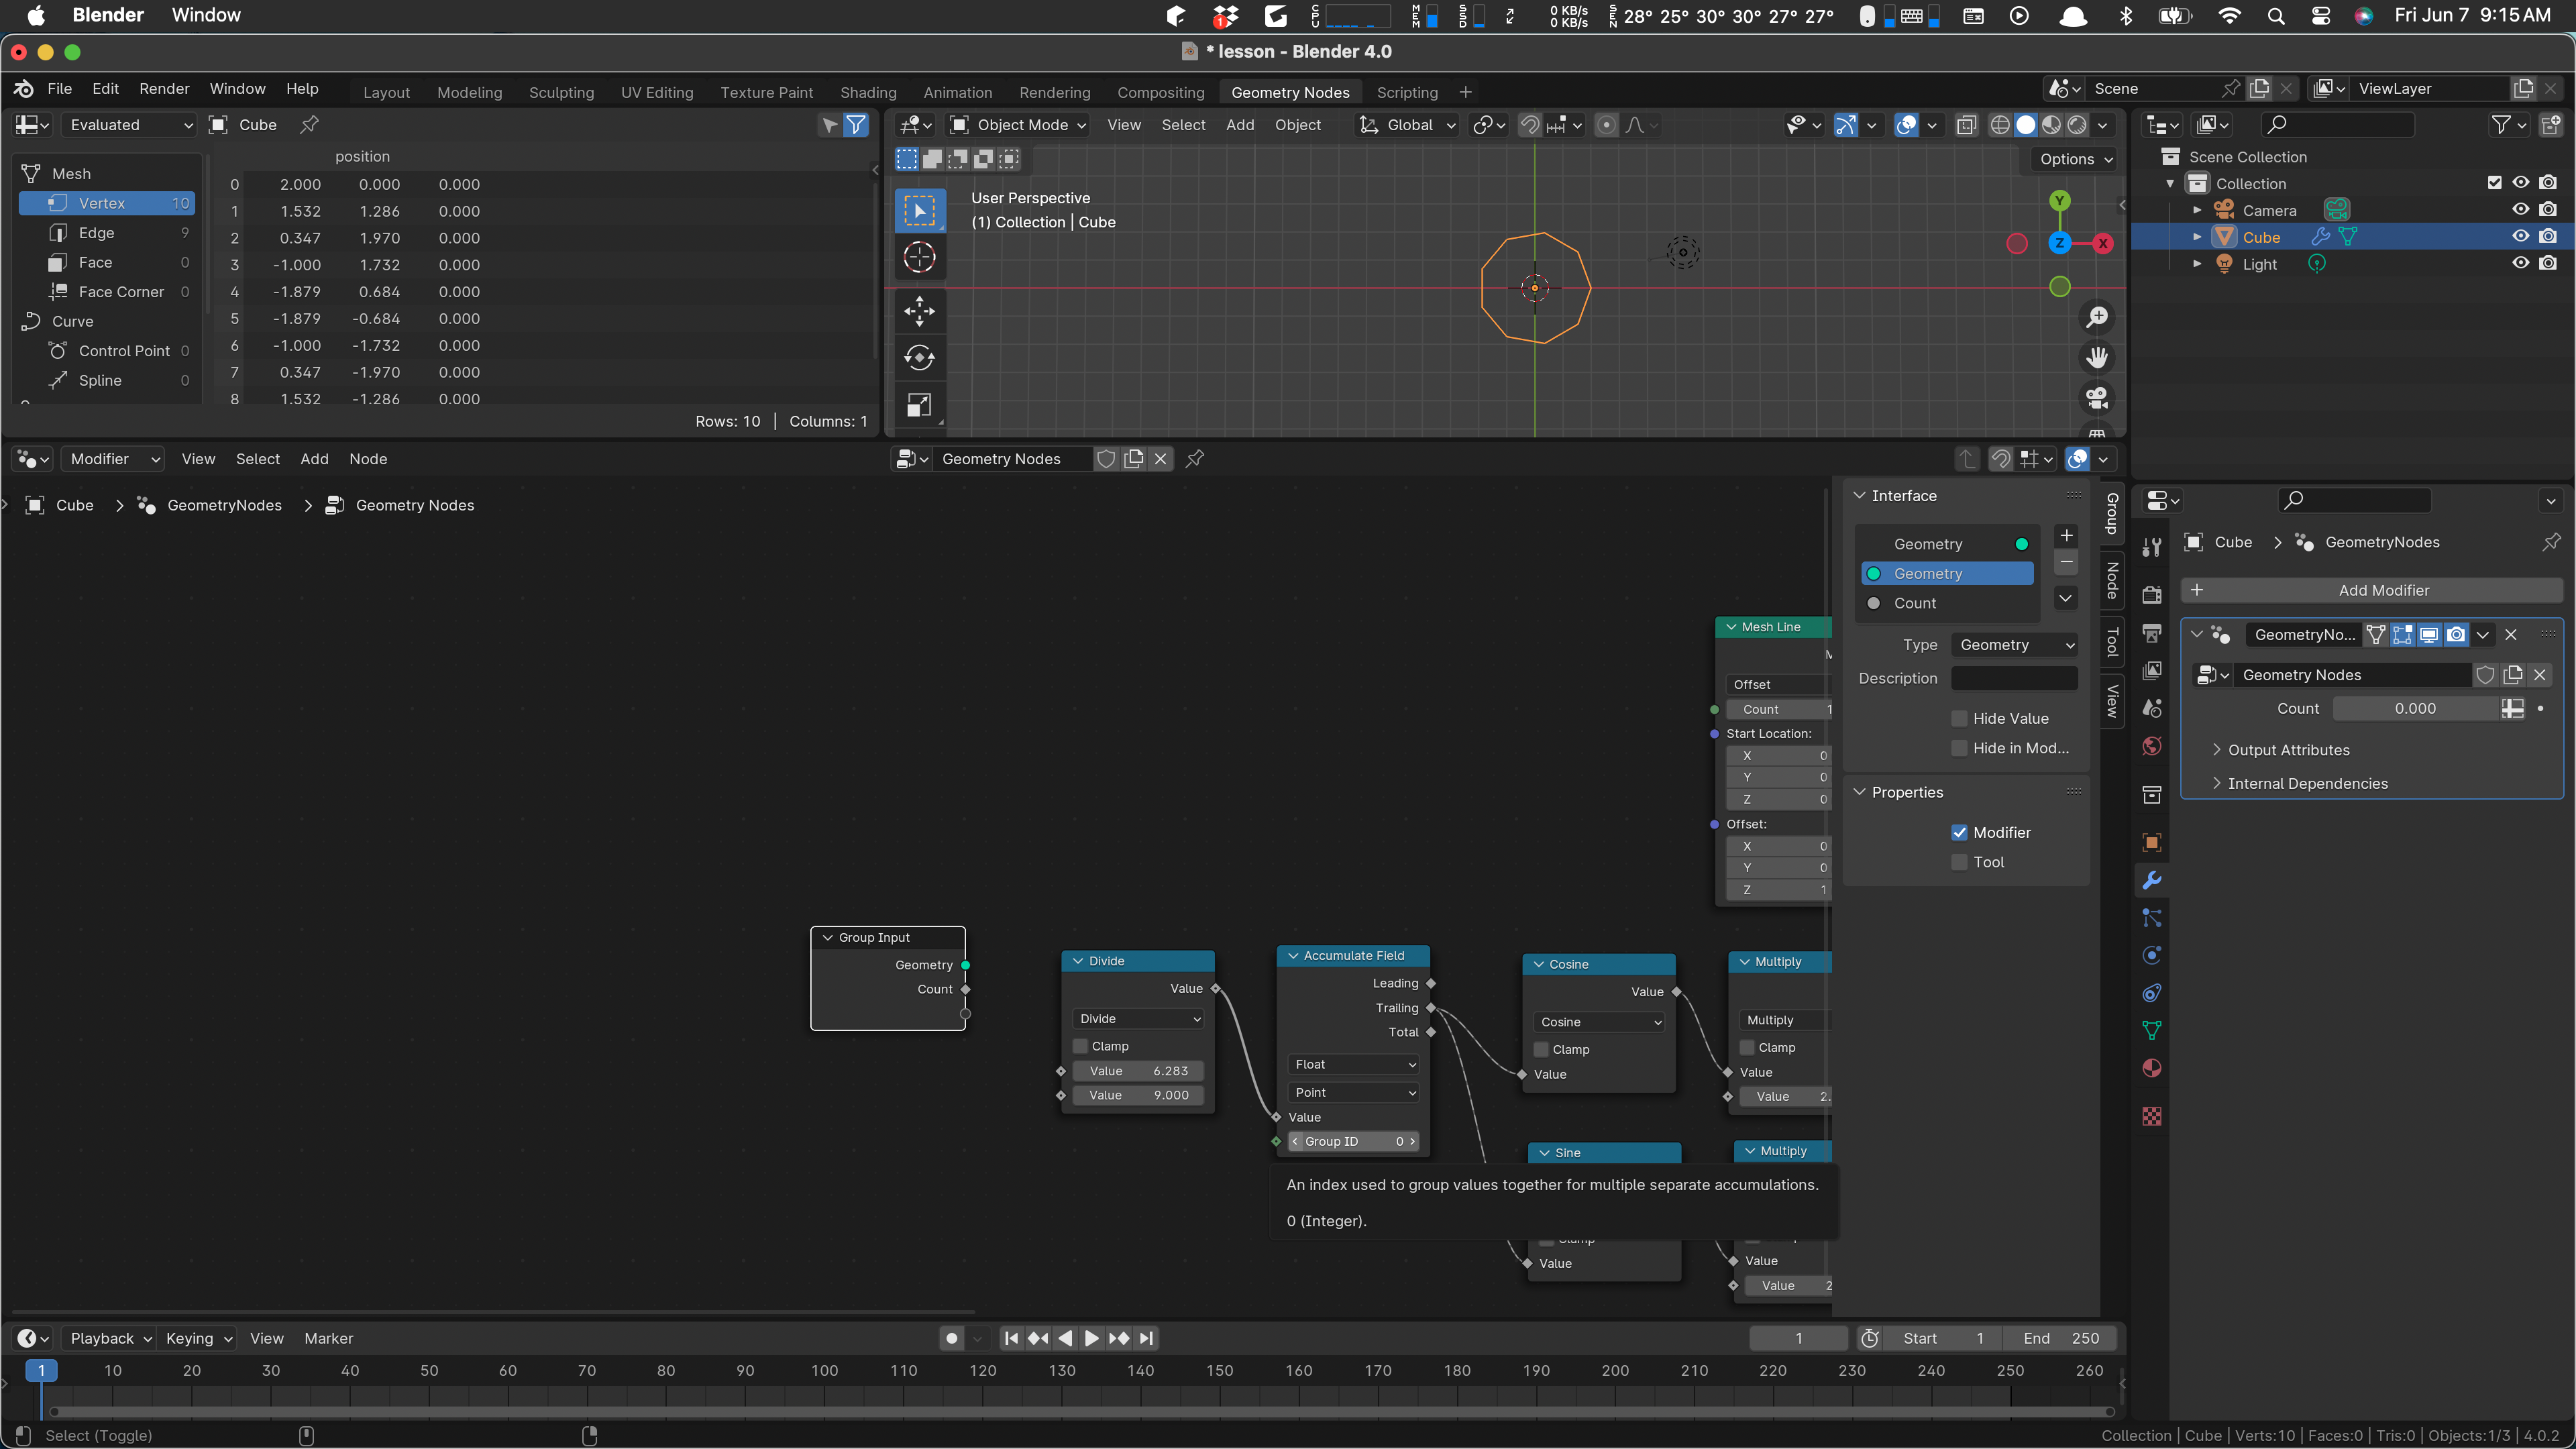Open the Object properties tab
This screenshot has width=2576, height=1449.
(x=2152, y=842)
